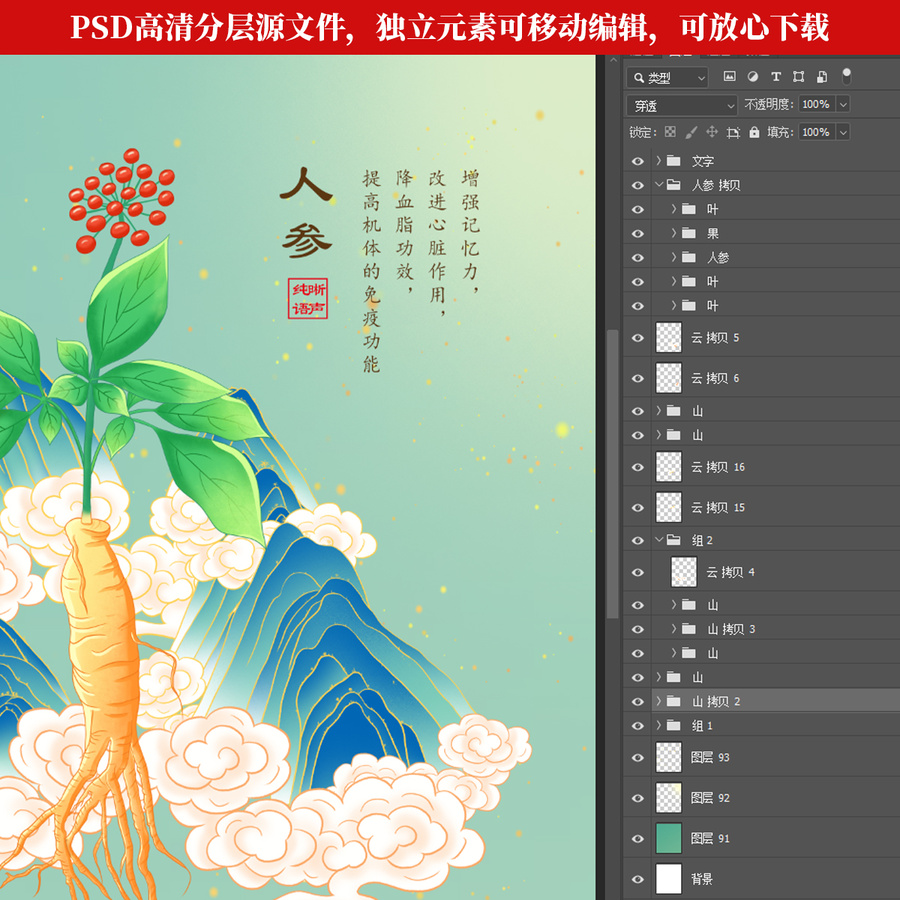
Task: Select the thumbnail of layer 云 拷贝 4
Action: (x=684, y=572)
